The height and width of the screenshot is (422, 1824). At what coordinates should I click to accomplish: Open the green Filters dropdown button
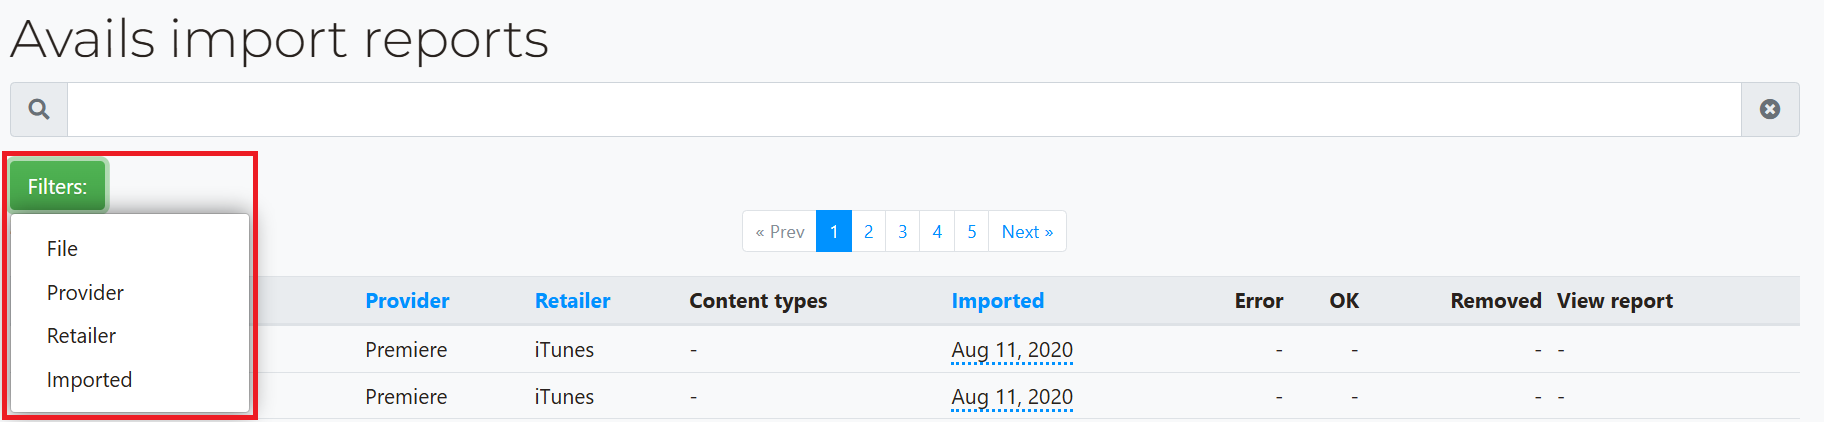tap(58, 186)
